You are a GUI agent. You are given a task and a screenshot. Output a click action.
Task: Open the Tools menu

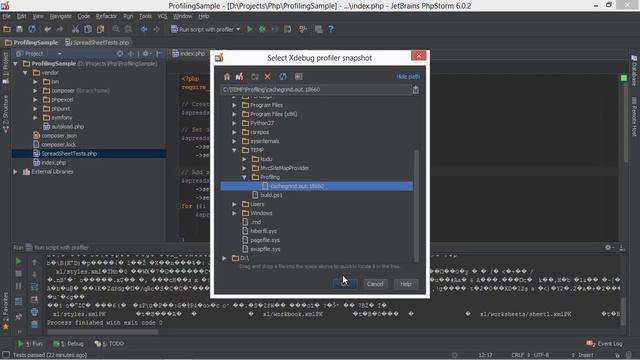coord(145,16)
